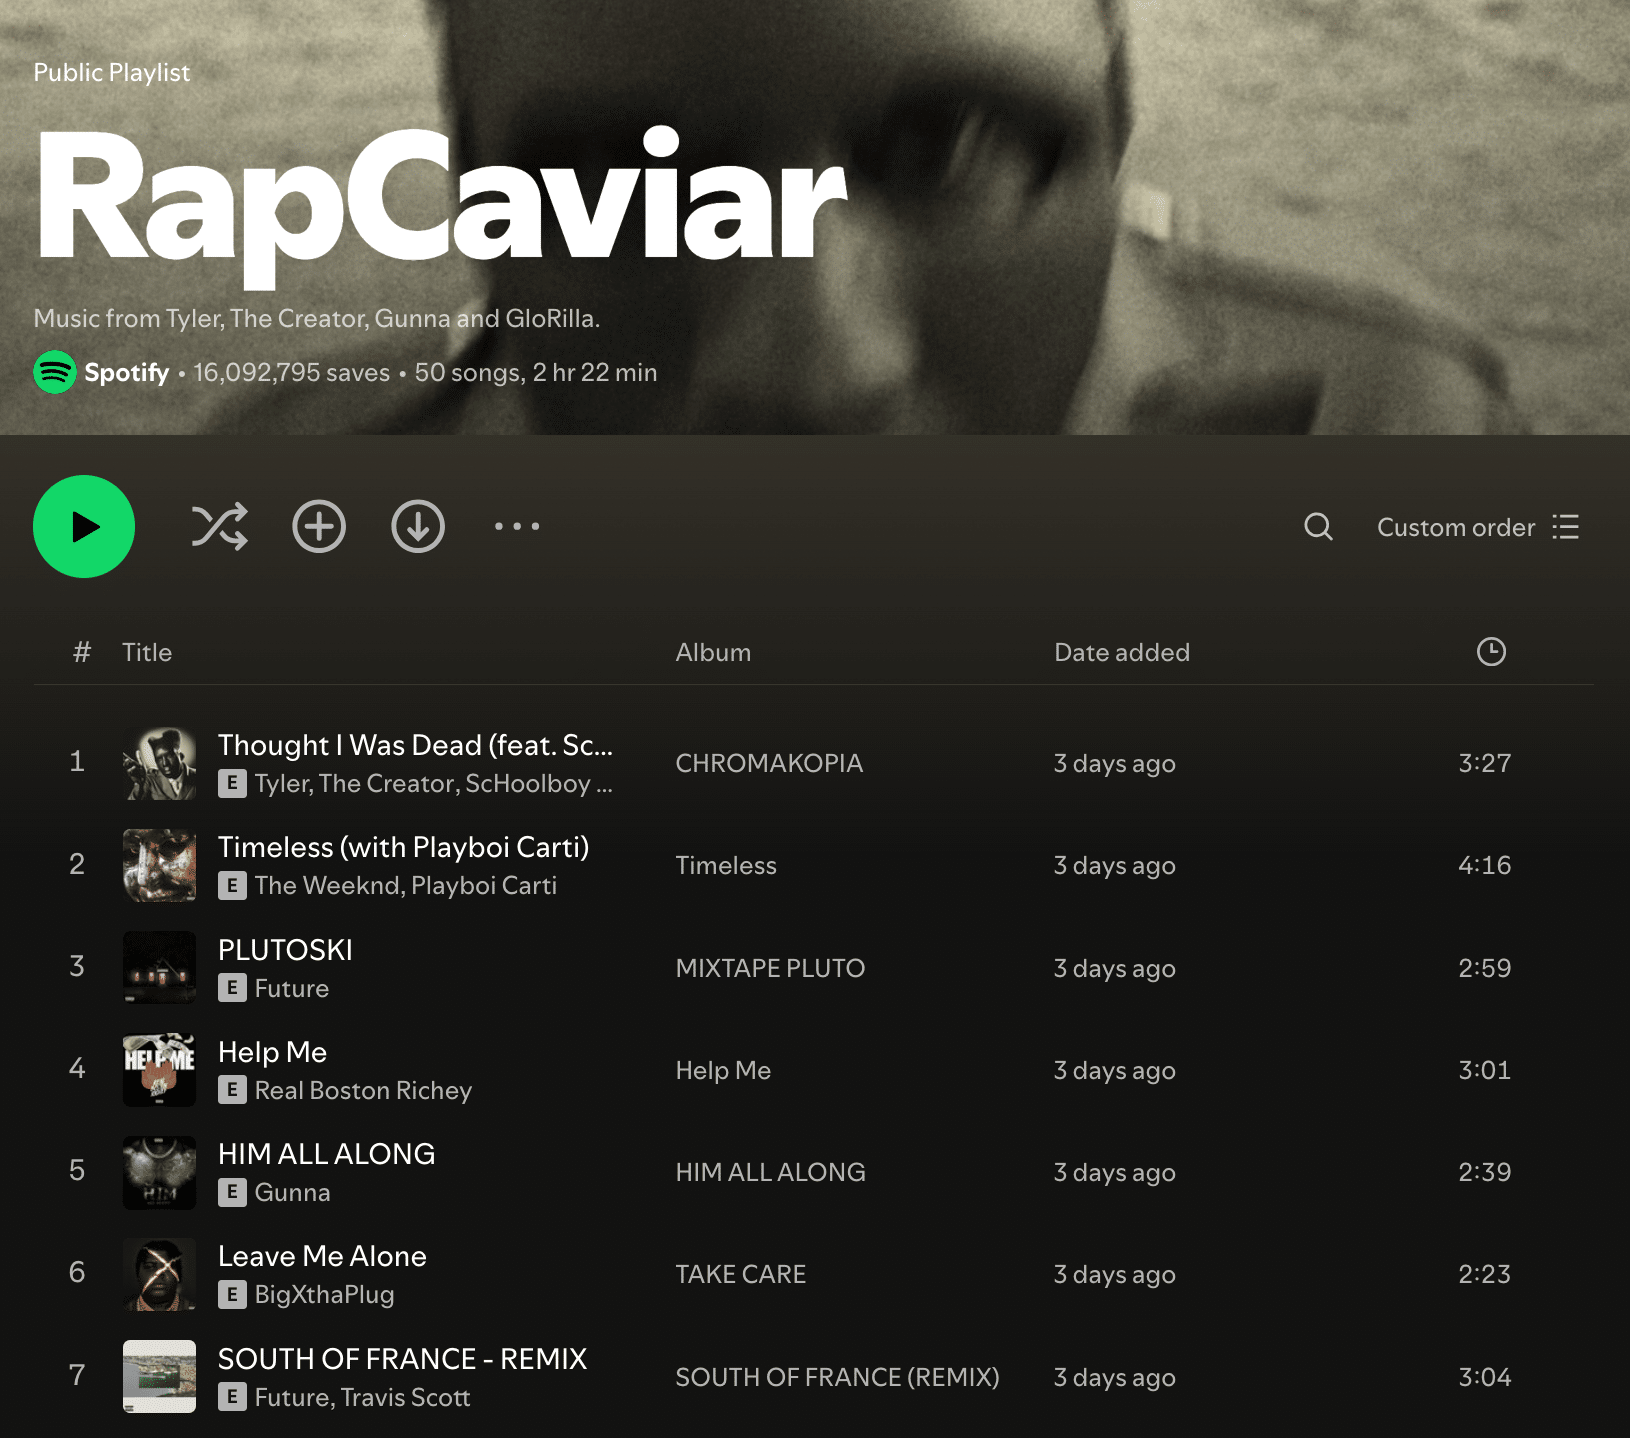
Task: Open Future, Travis Scott artist link
Action: (362, 1397)
